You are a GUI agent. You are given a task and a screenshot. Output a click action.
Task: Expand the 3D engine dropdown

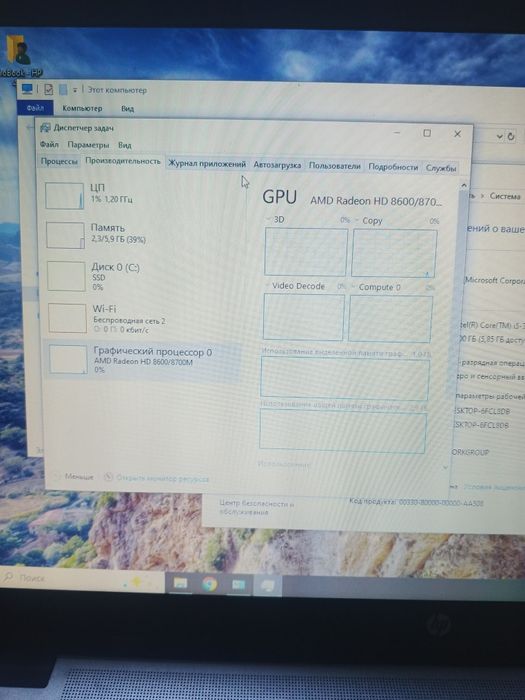pyautogui.click(x=268, y=219)
